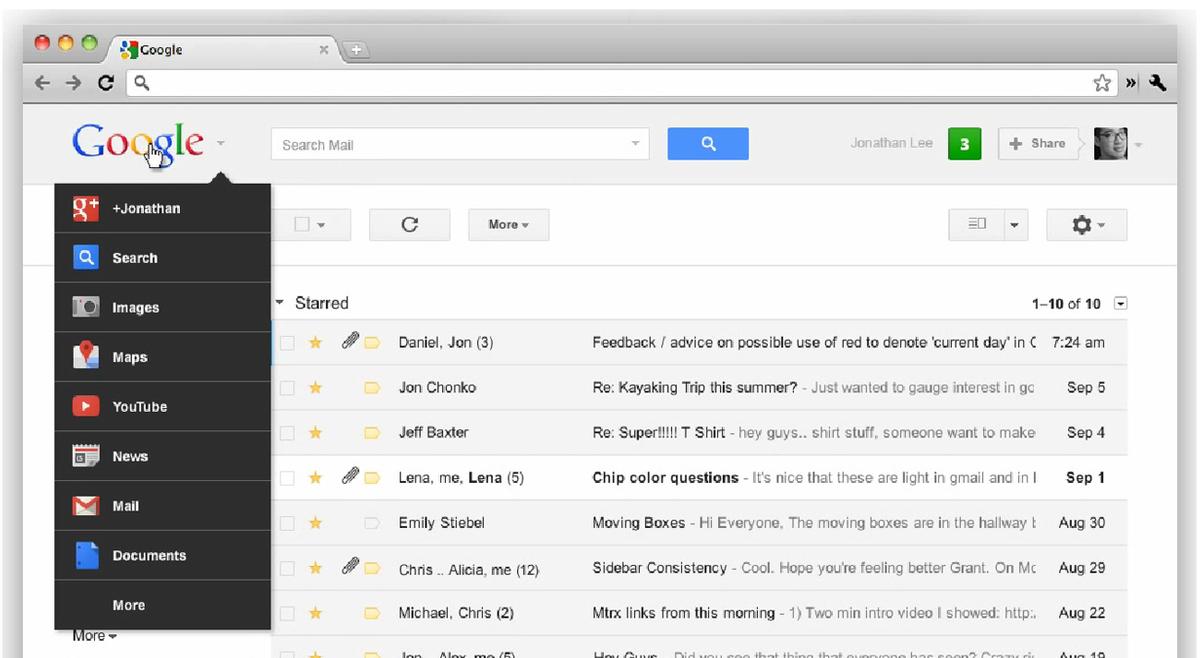Image resolution: width=1200 pixels, height=658 pixels.
Task: Unstar the Jon Chonko email
Action: click(x=315, y=388)
